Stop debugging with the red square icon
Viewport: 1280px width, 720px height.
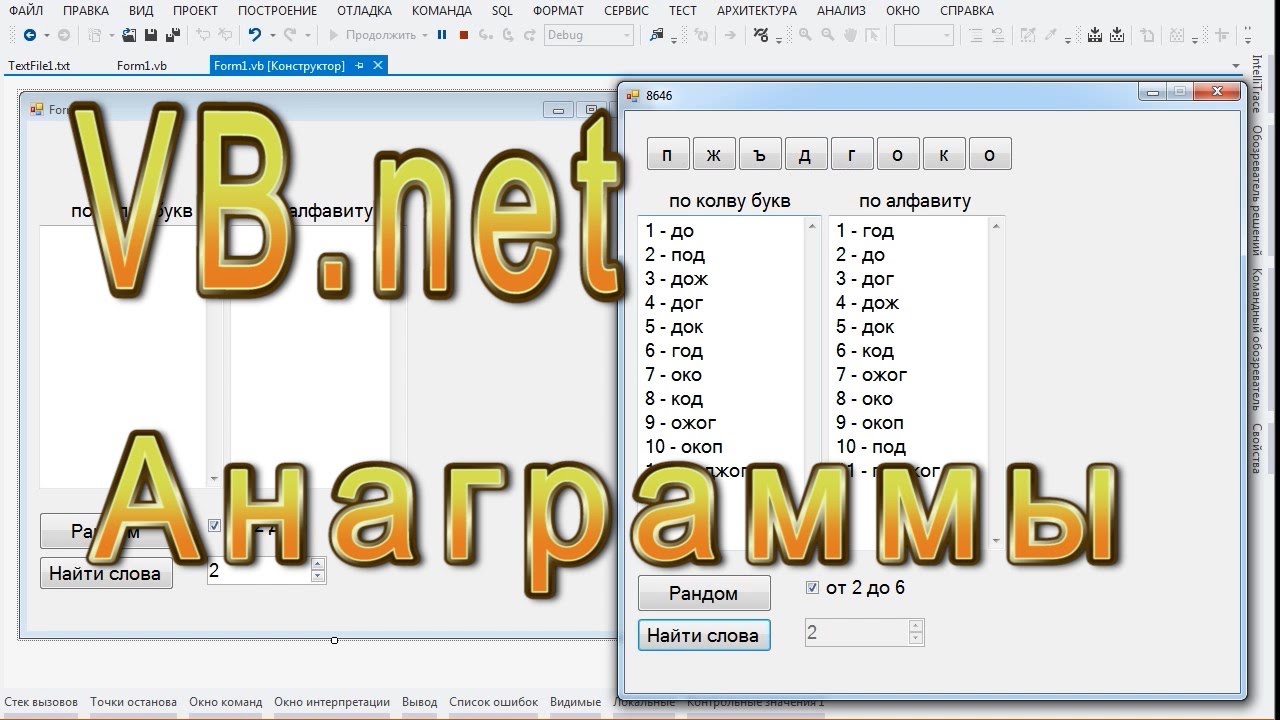point(463,35)
